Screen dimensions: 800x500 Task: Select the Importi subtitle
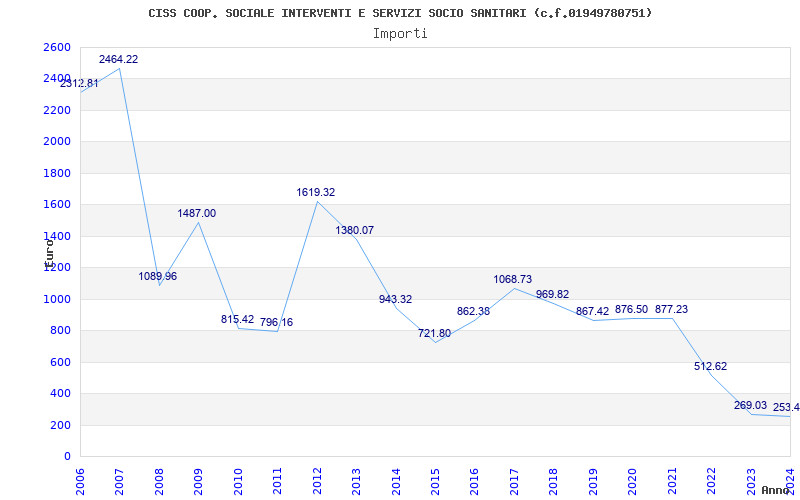tap(400, 33)
